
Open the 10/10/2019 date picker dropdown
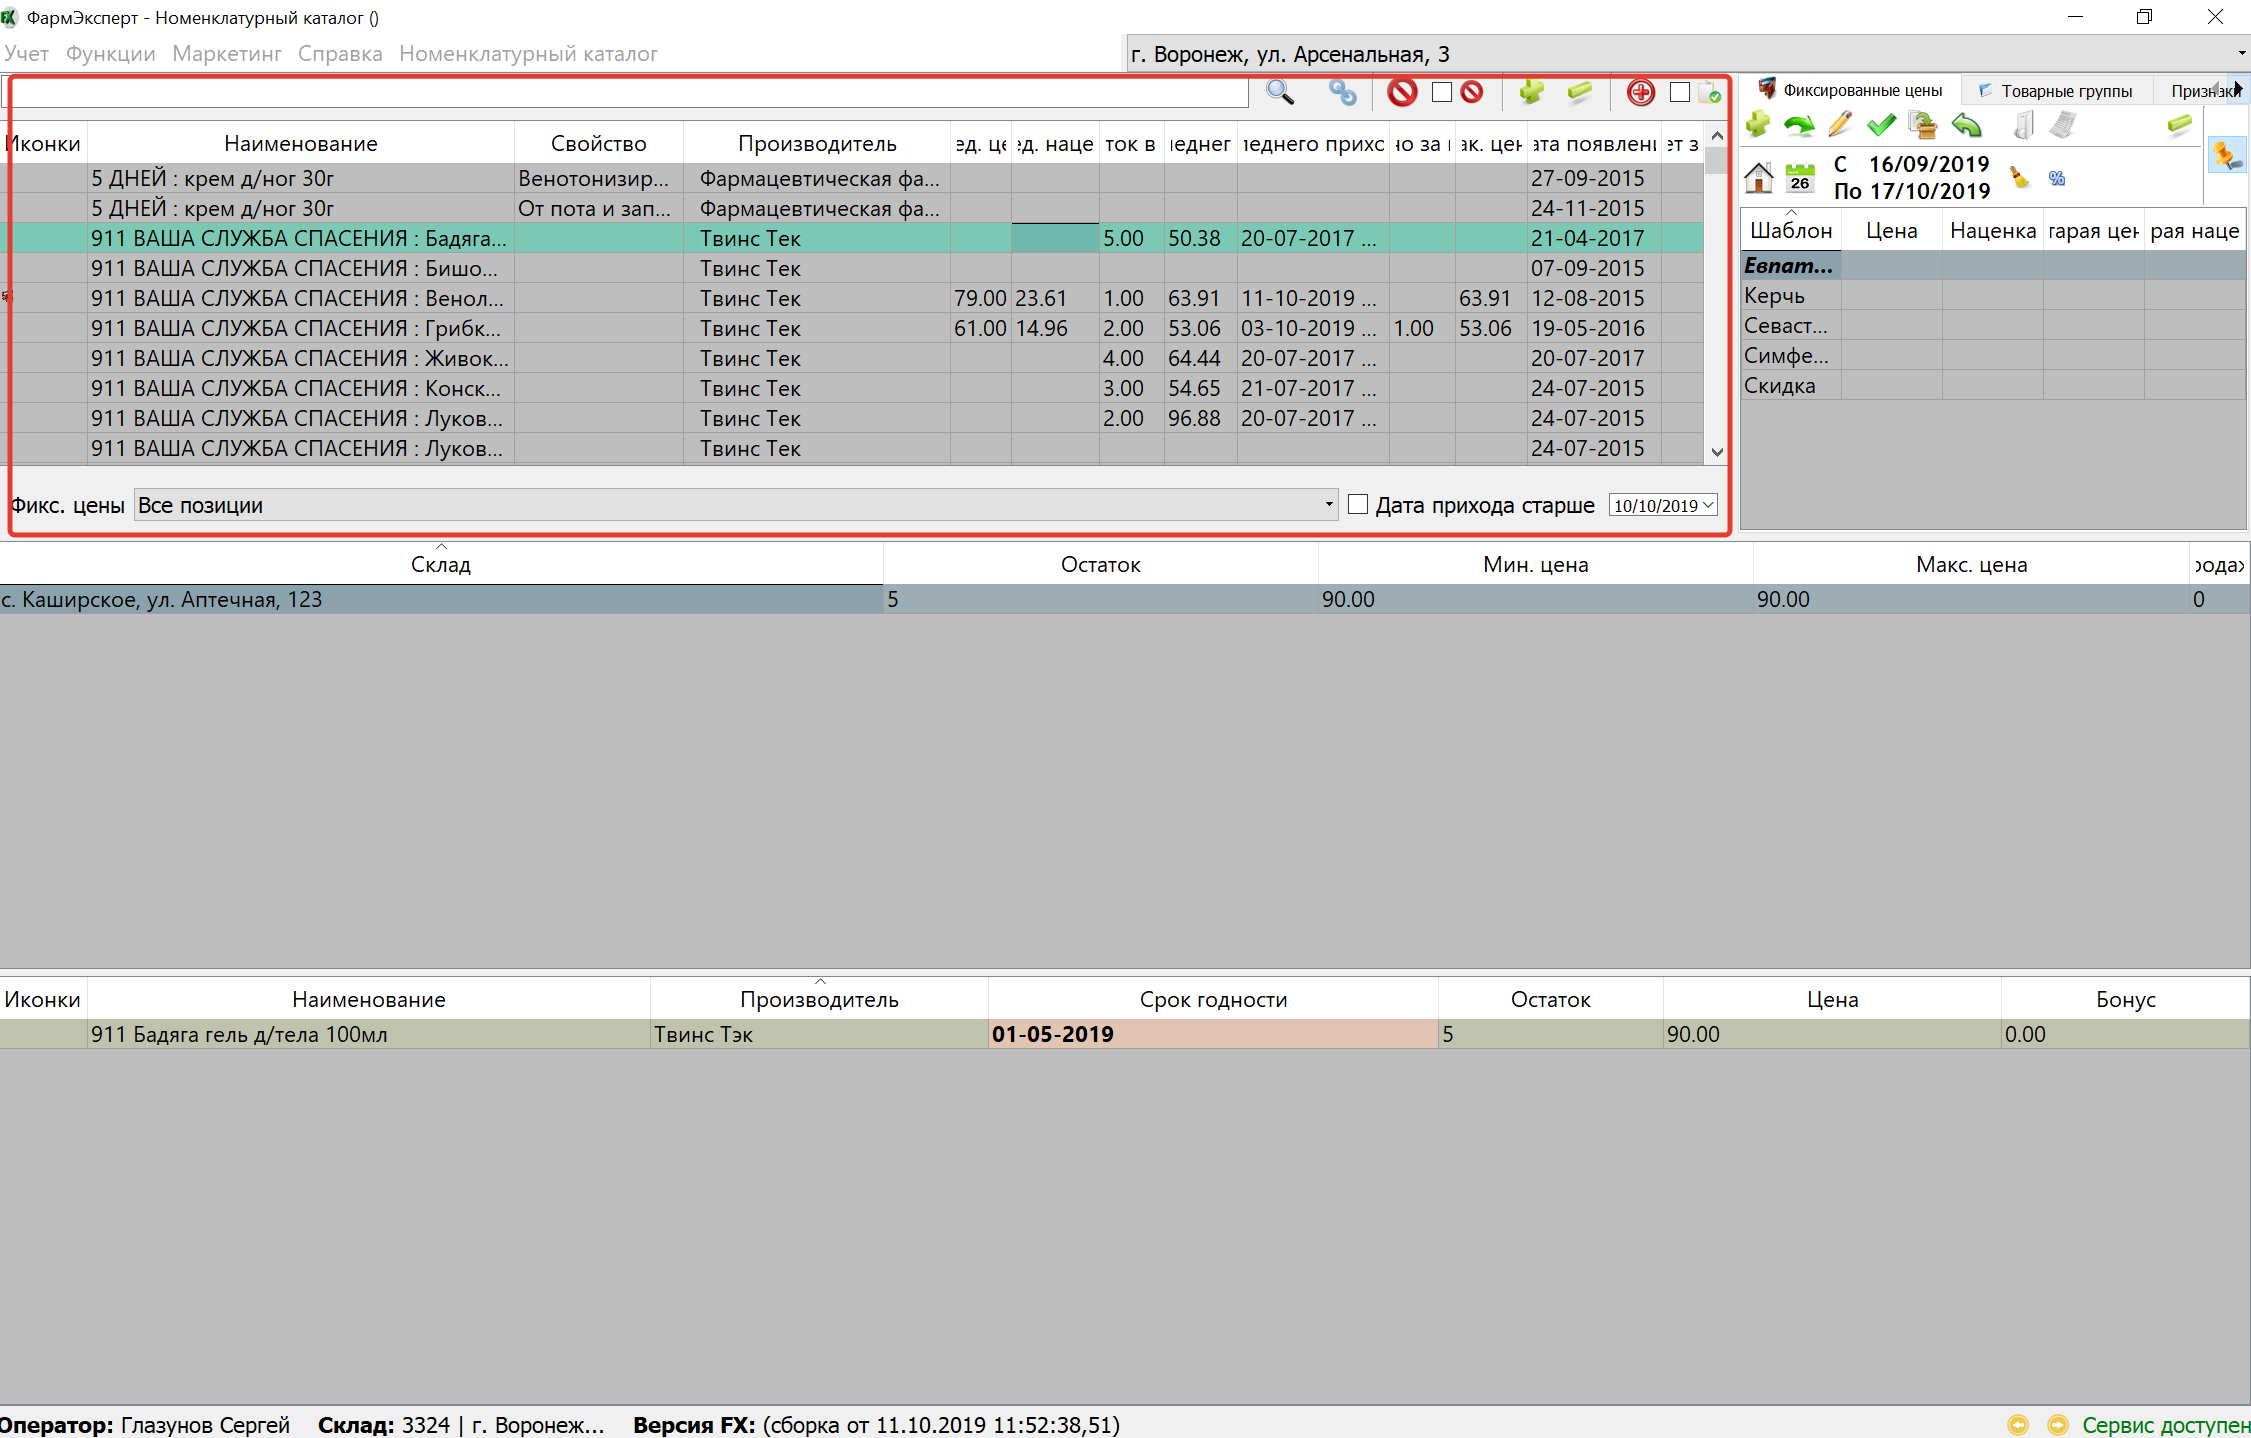1708,506
